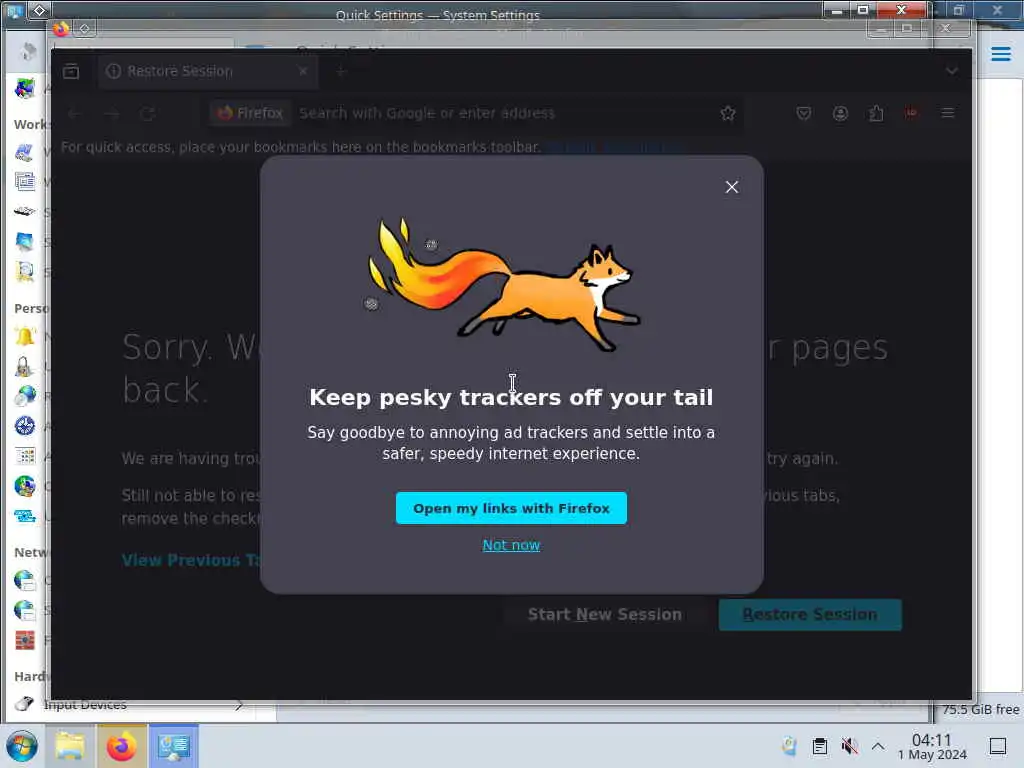The width and height of the screenshot is (1024, 768).
Task: Open the Firefox hamburger application menu
Action: pyautogui.click(x=948, y=114)
